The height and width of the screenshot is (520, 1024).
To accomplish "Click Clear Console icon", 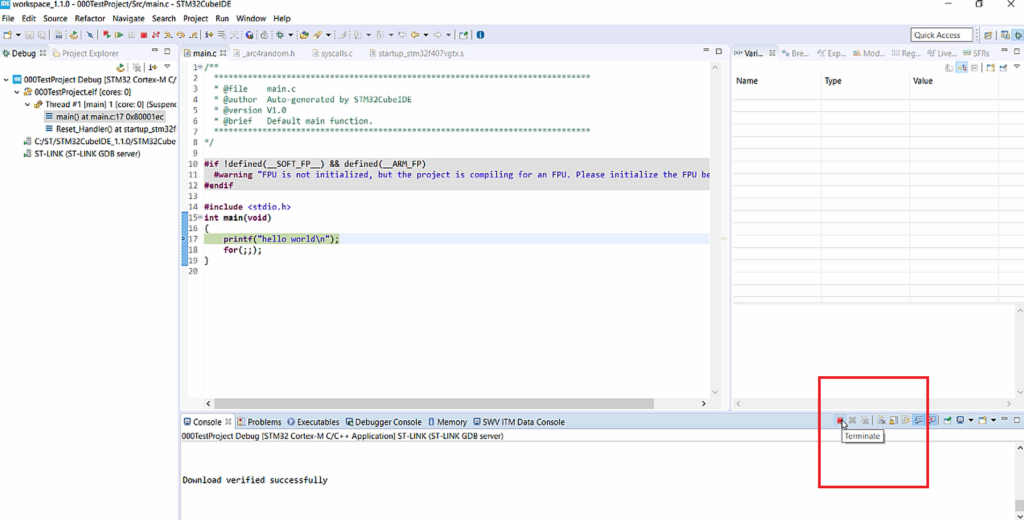I will [881, 421].
